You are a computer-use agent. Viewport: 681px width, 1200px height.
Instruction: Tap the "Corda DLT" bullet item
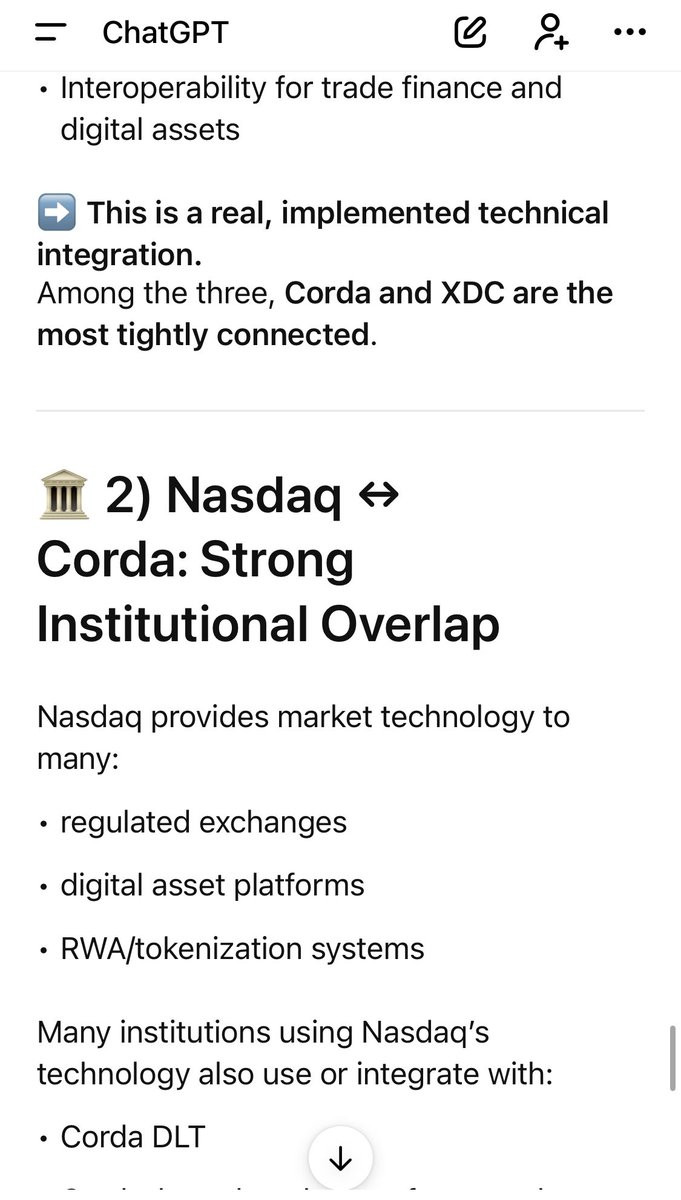click(x=133, y=1137)
